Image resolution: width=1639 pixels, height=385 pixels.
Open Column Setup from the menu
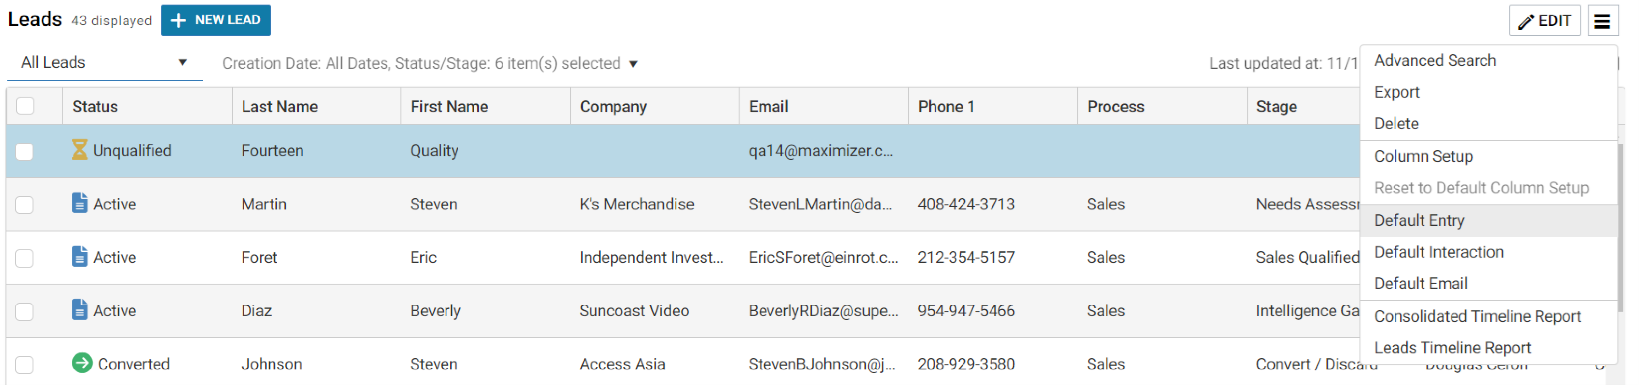pyautogui.click(x=1423, y=156)
